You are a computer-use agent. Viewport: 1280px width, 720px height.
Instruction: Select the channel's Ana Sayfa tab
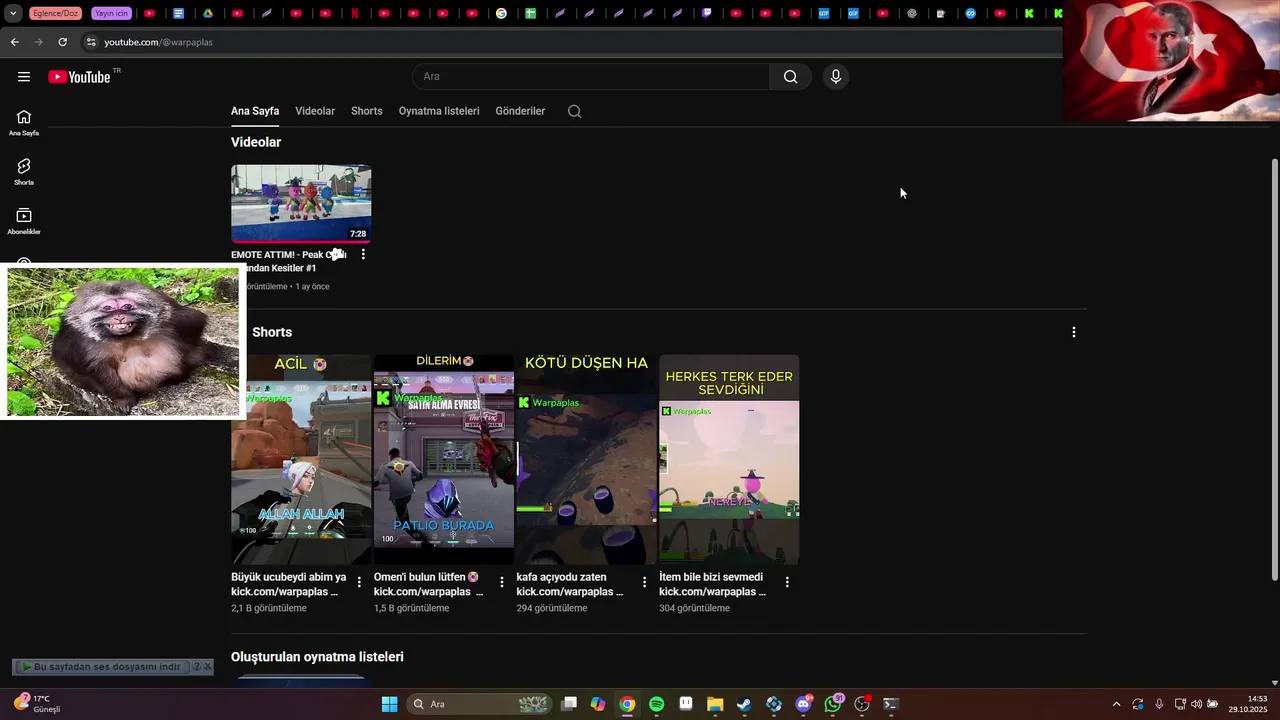coord(255,111)
